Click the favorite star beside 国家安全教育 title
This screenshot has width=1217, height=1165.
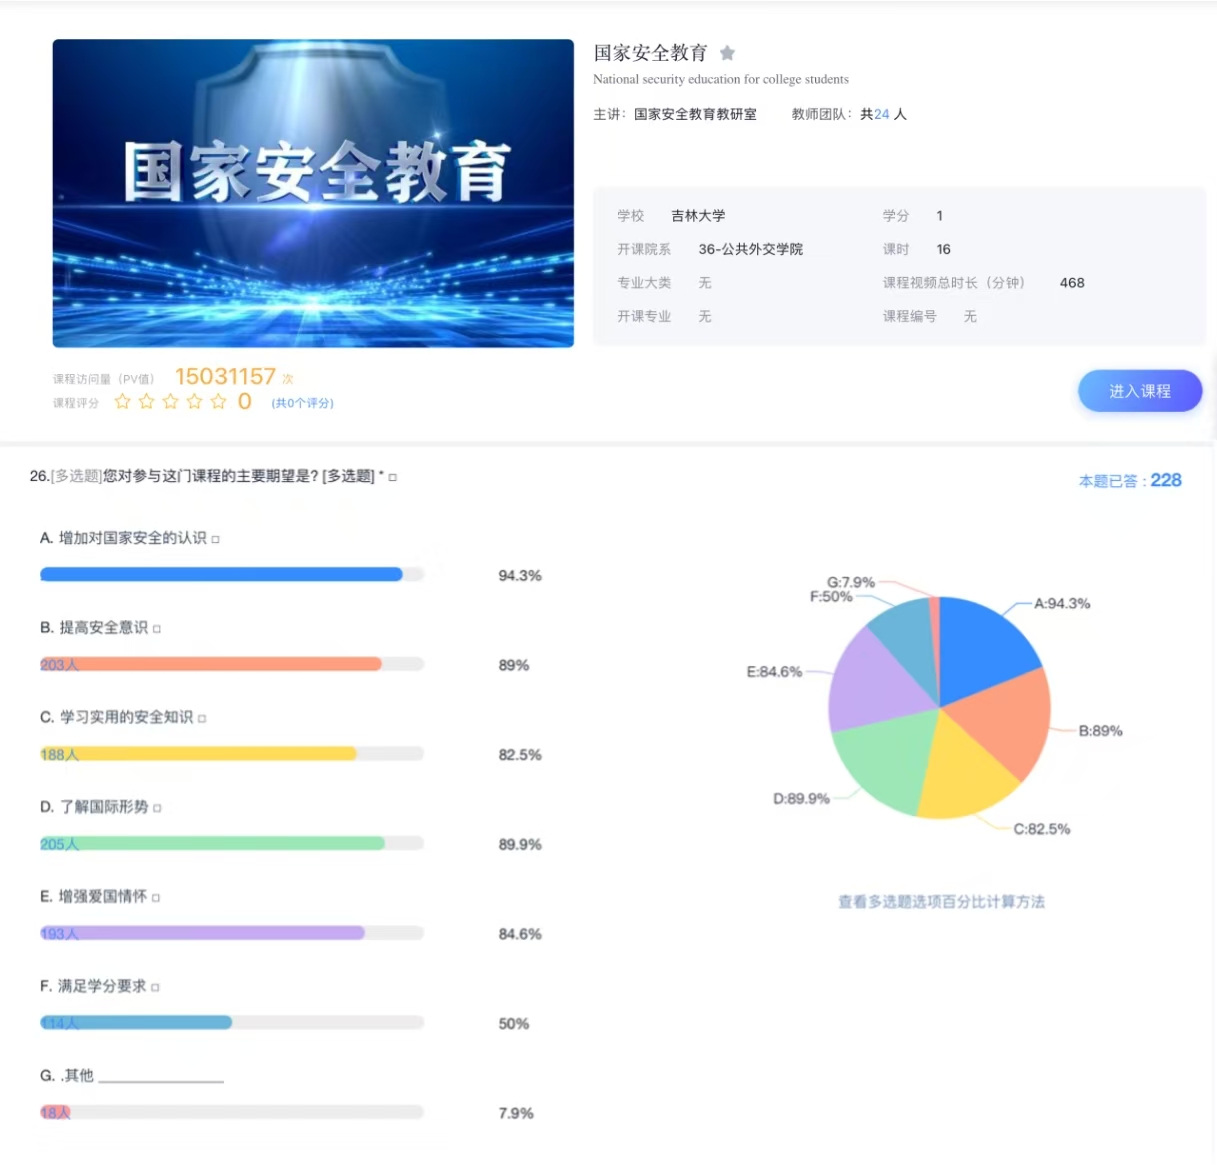pos(727,53)
